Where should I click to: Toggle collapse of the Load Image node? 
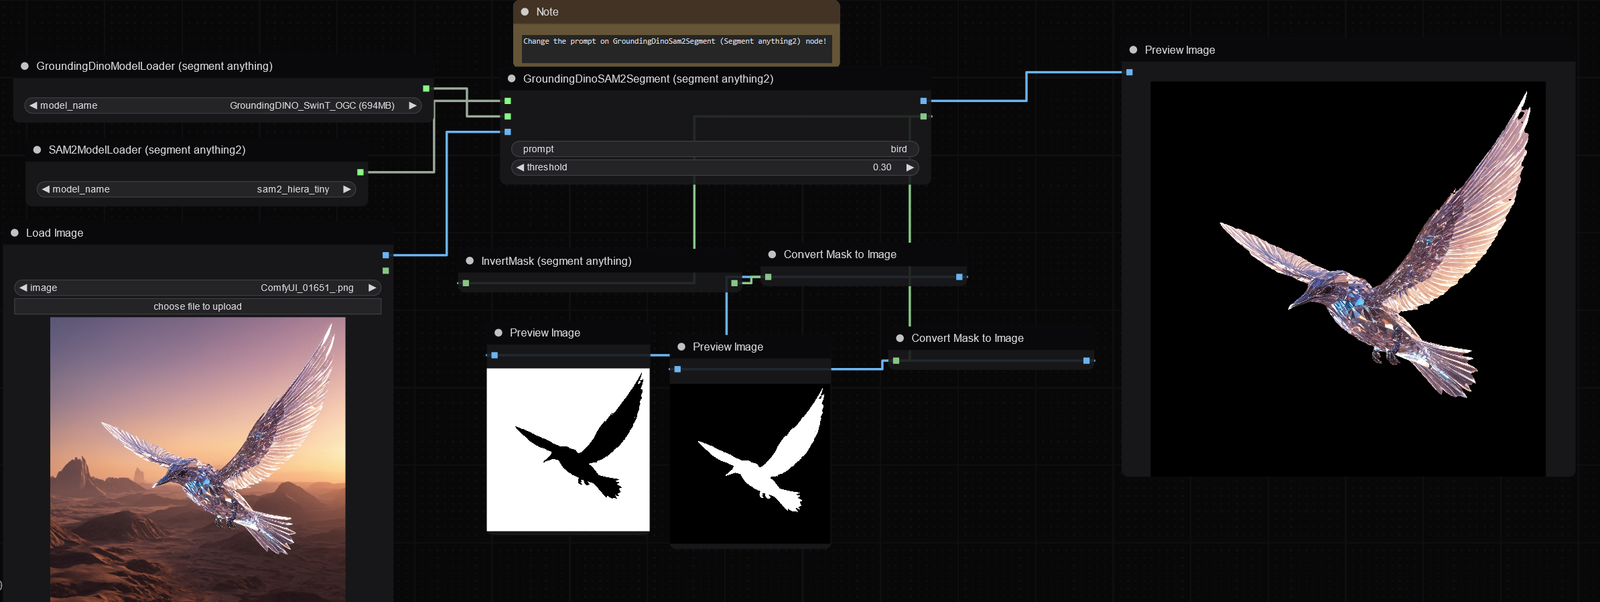coord(15,233)
